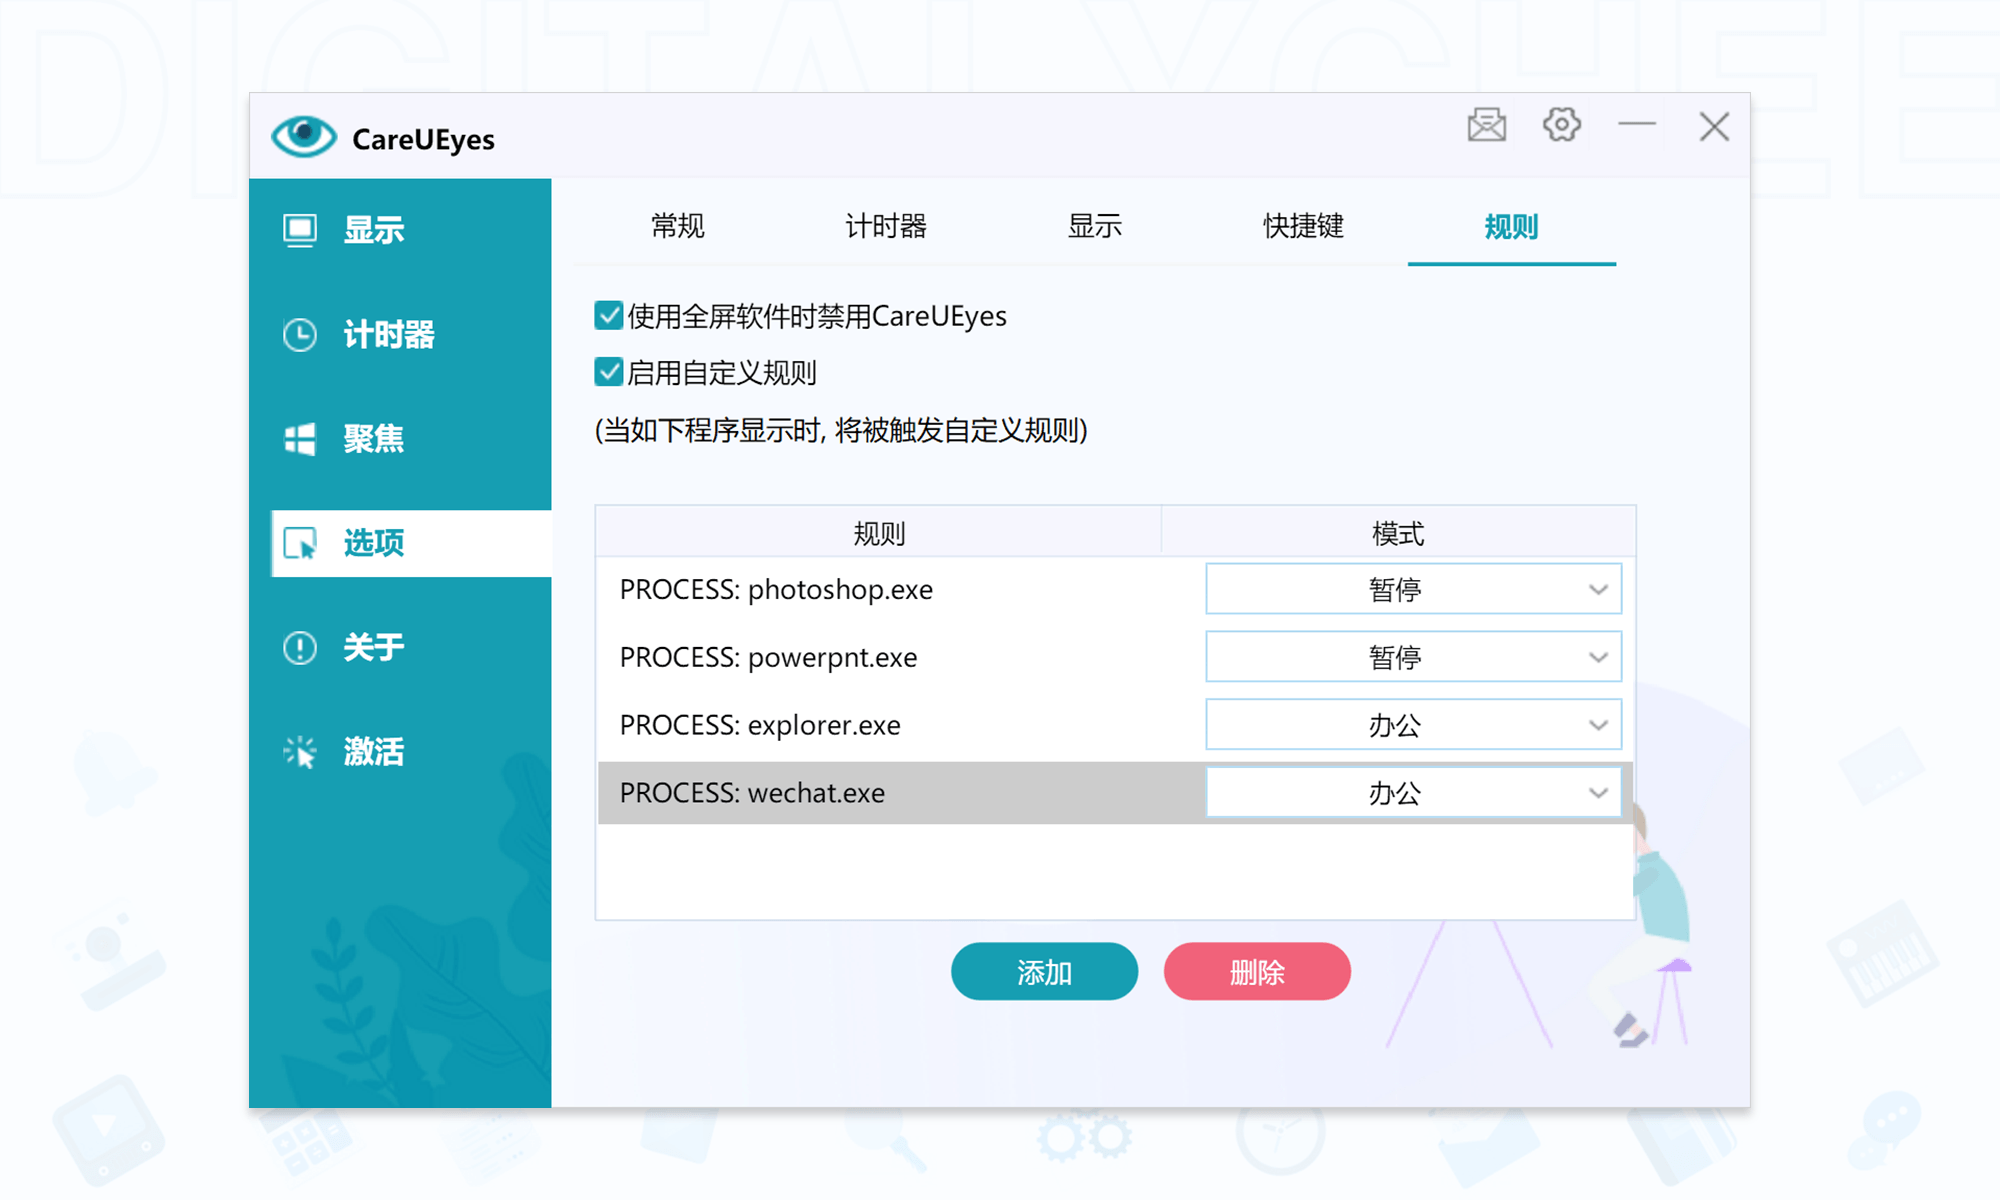Close the CareUEyes window
The image size is (2000, 1200).
click(1714, 127)
